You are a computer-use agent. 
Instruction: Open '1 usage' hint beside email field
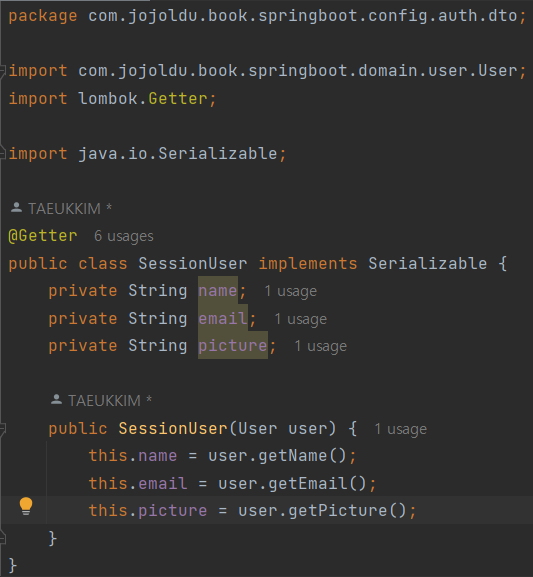pos(300,319)
